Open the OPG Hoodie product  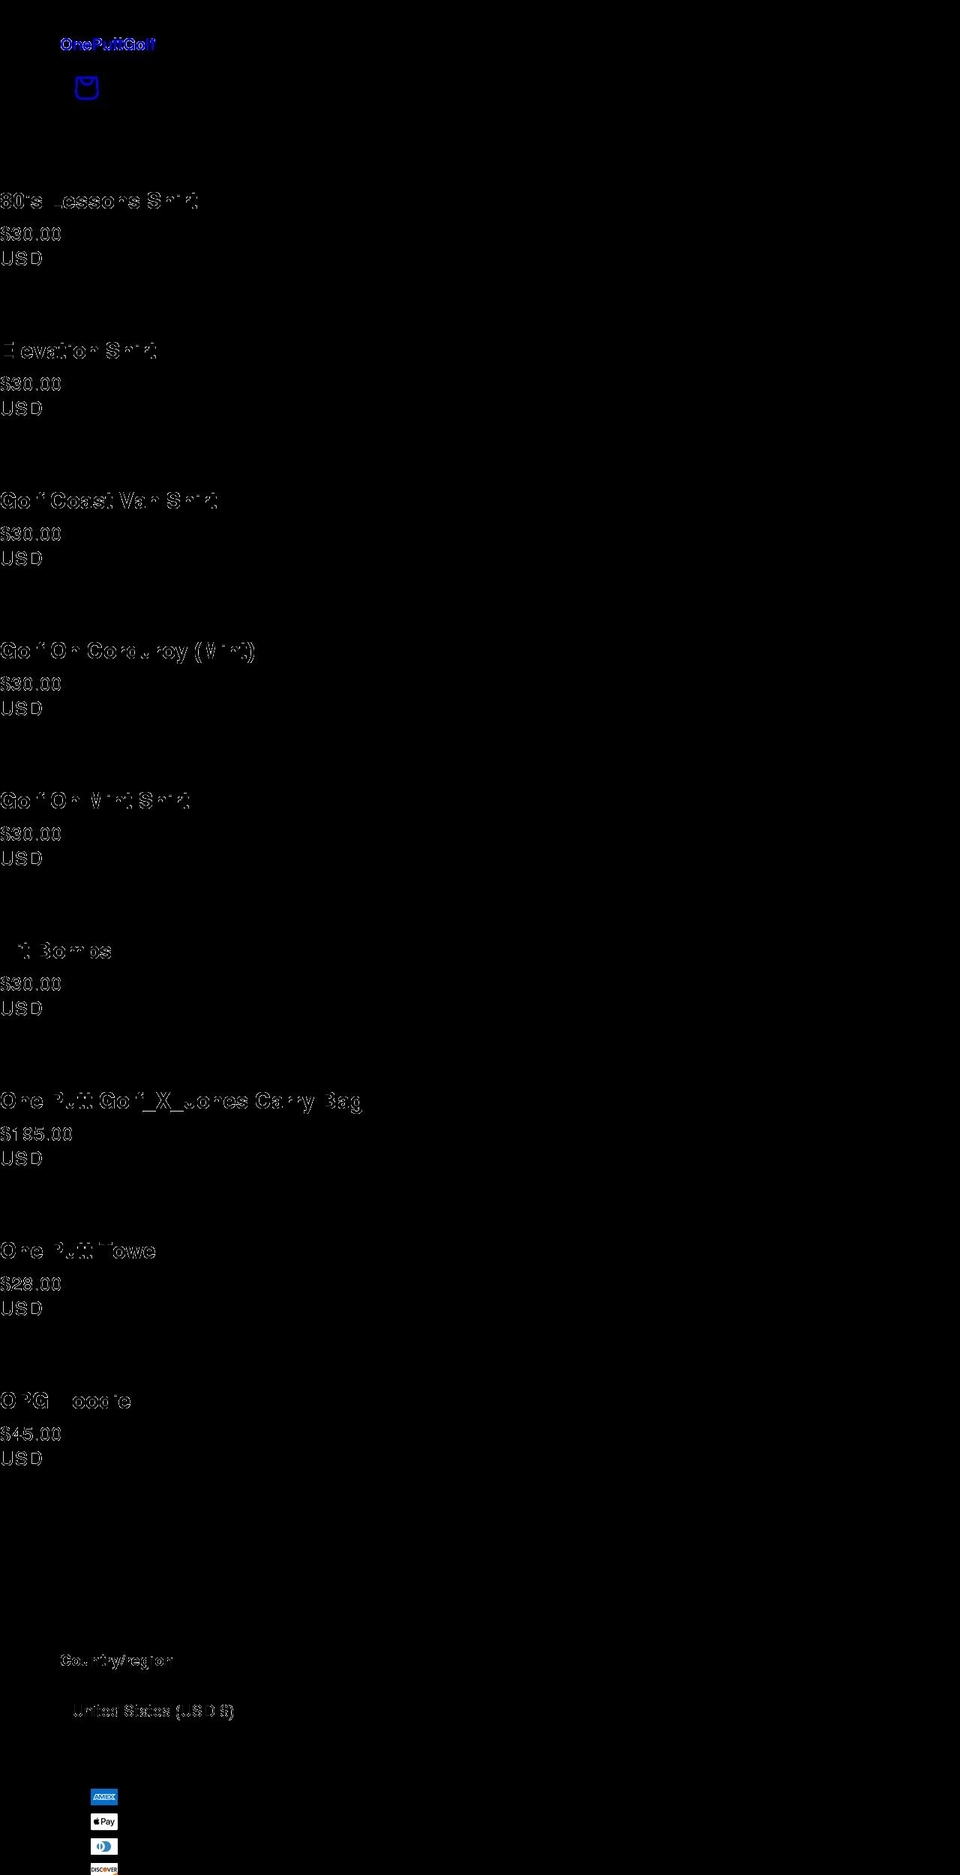click(66, 1401)
